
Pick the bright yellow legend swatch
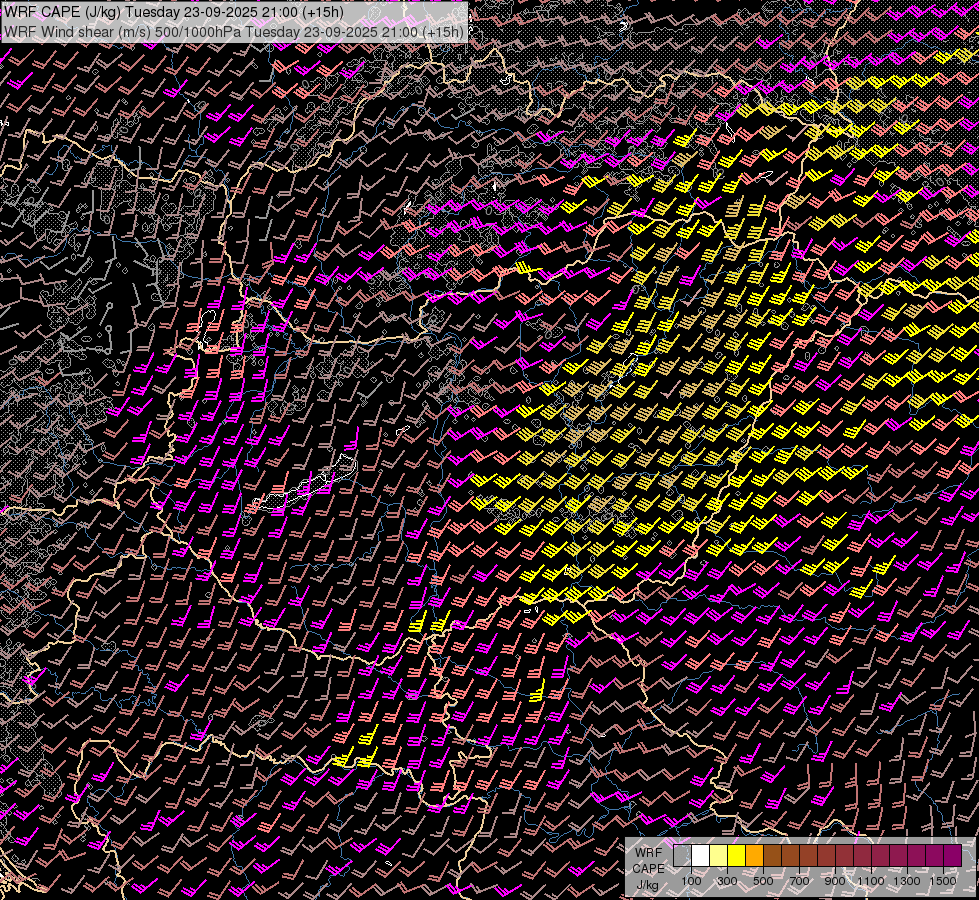(x=736, y=856)
